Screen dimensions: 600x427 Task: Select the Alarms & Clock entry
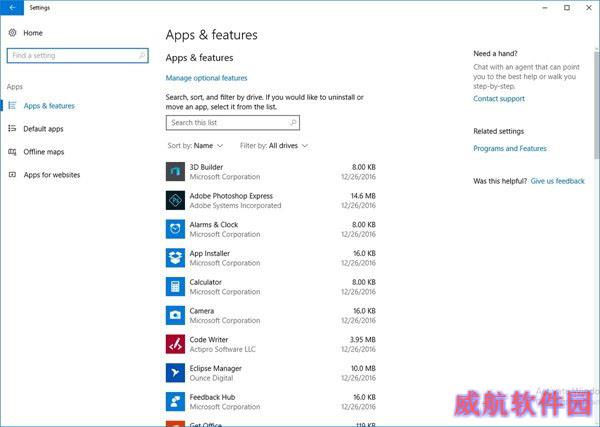coord(271,229)
